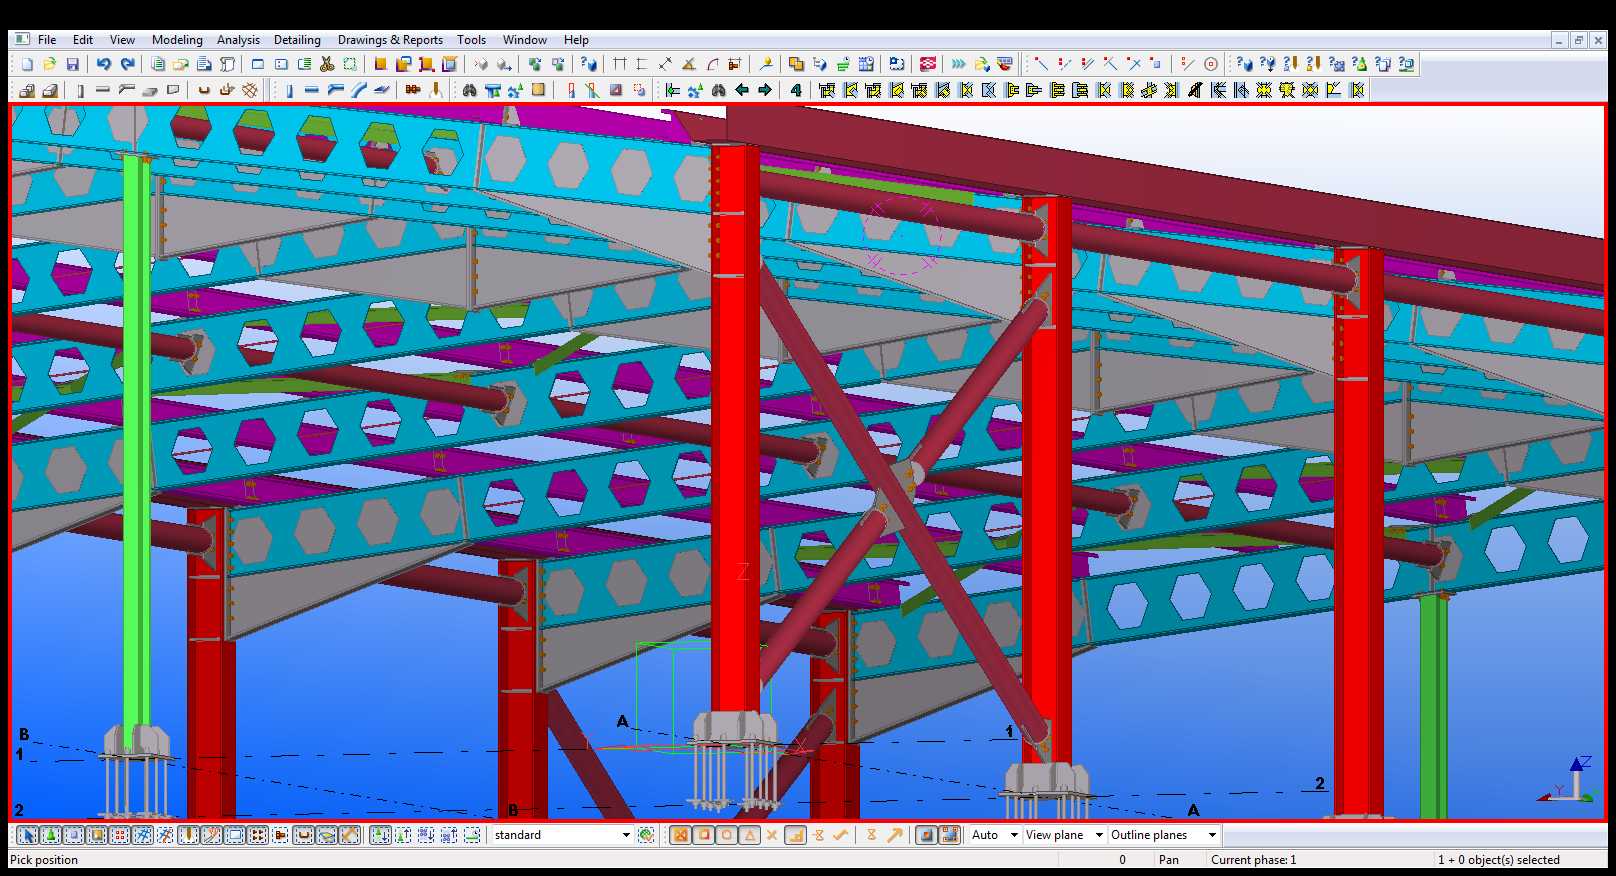Open the View menu
Viewport: 1616px width, 876px height.
122,40
